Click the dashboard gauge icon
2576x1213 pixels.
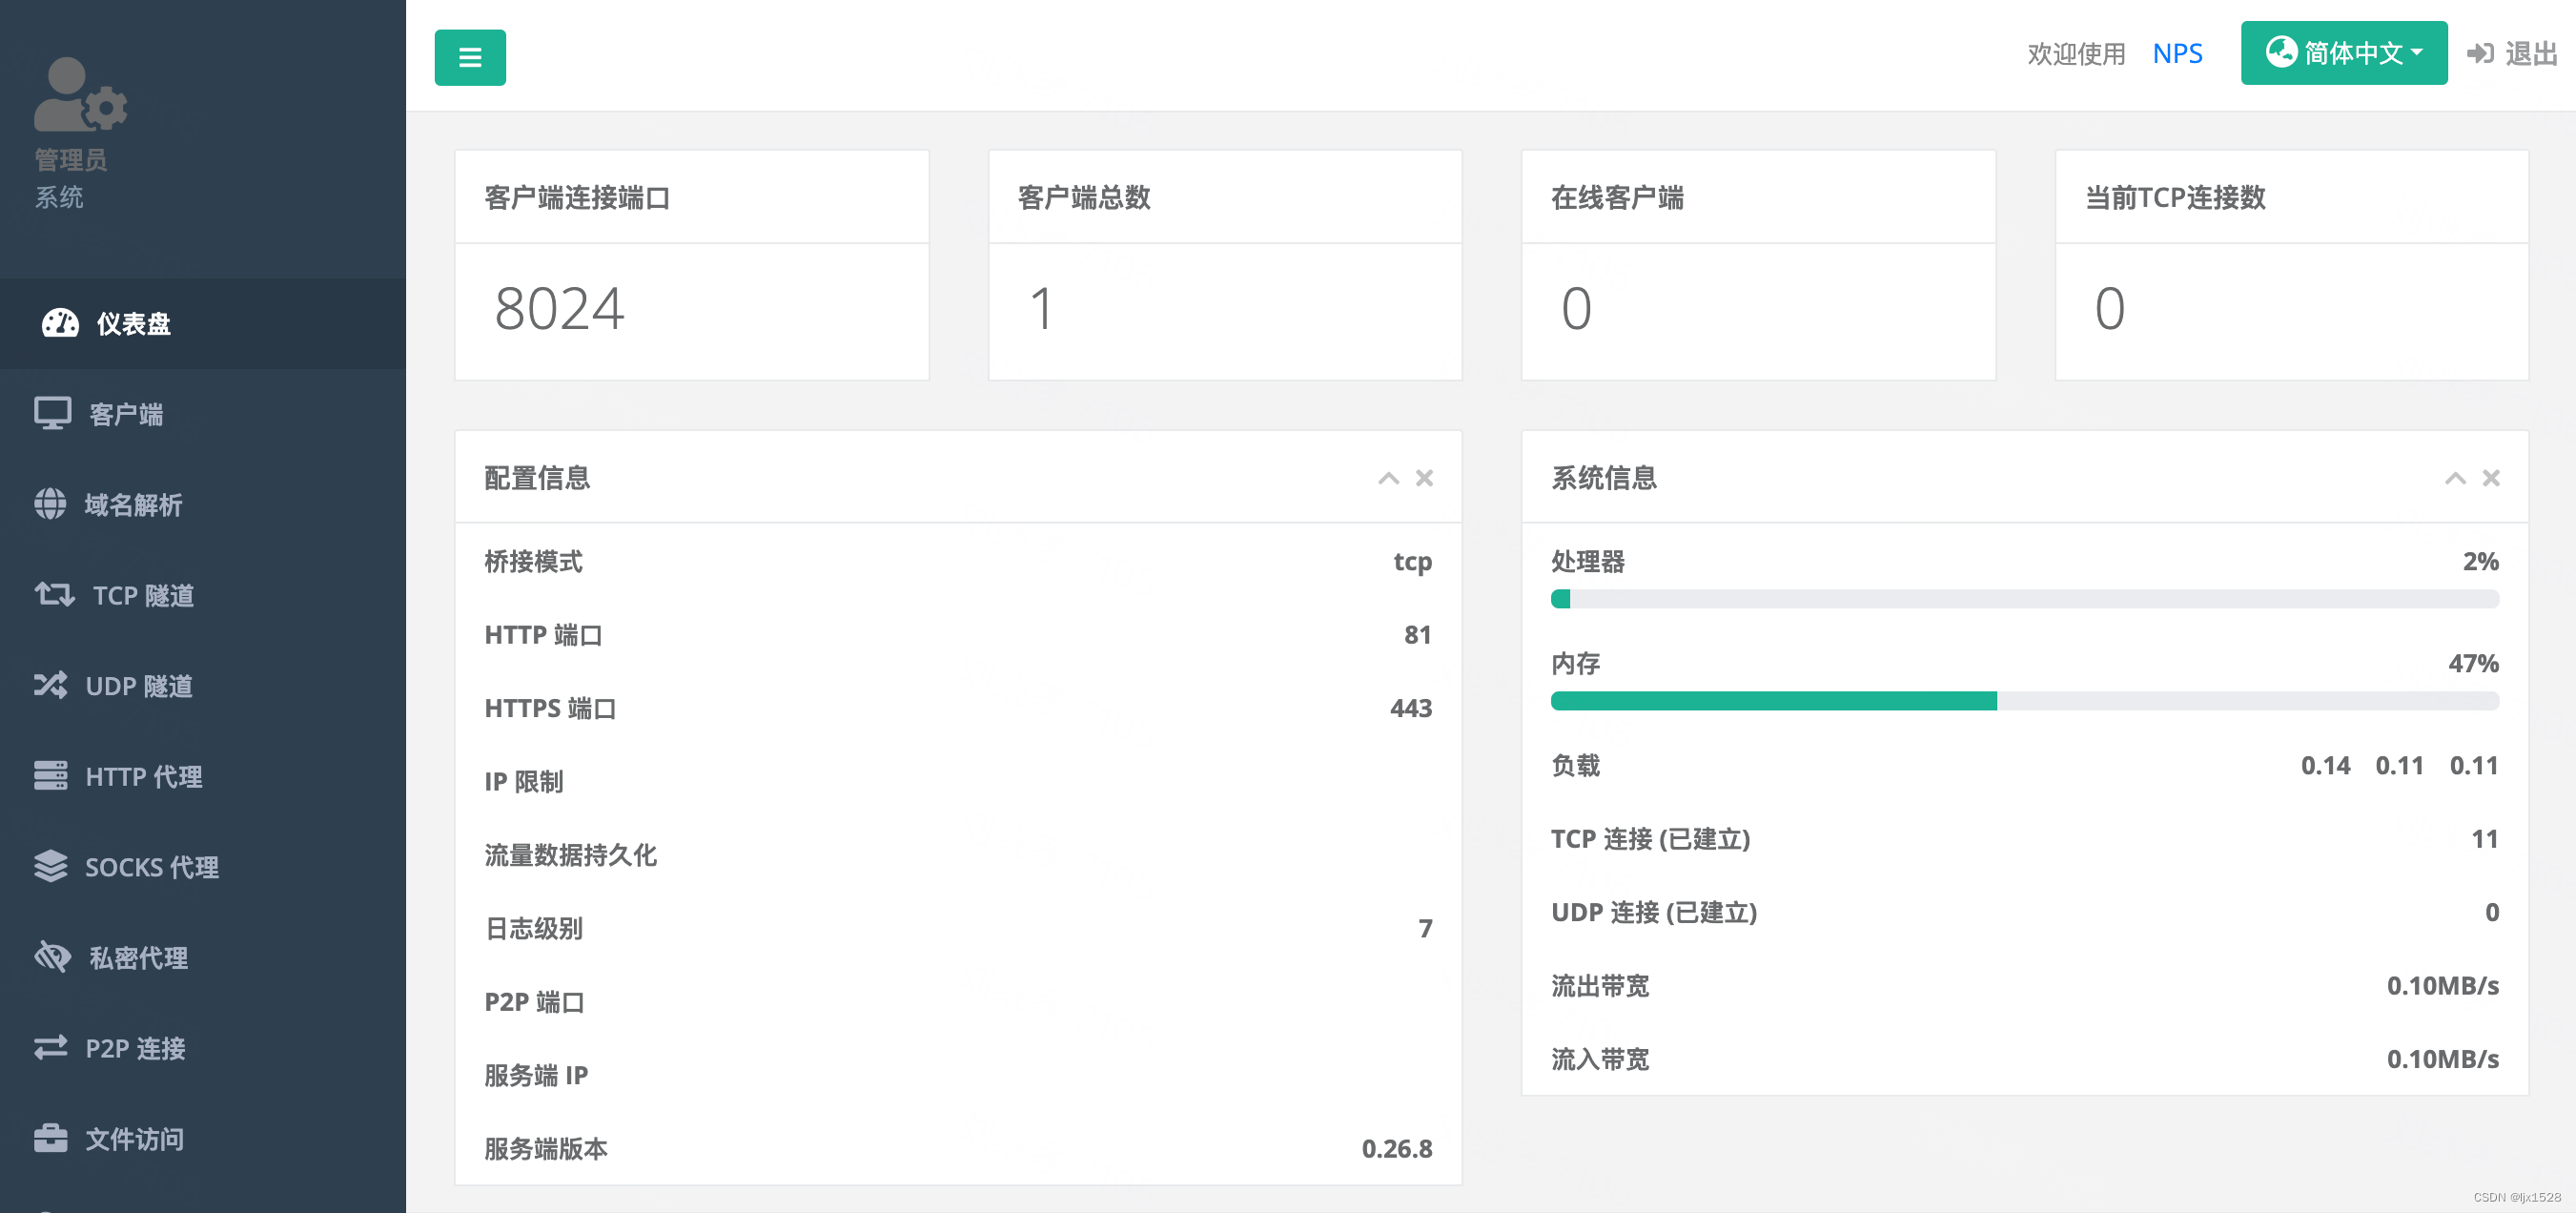pyautogui.click(x=60, y=323)
